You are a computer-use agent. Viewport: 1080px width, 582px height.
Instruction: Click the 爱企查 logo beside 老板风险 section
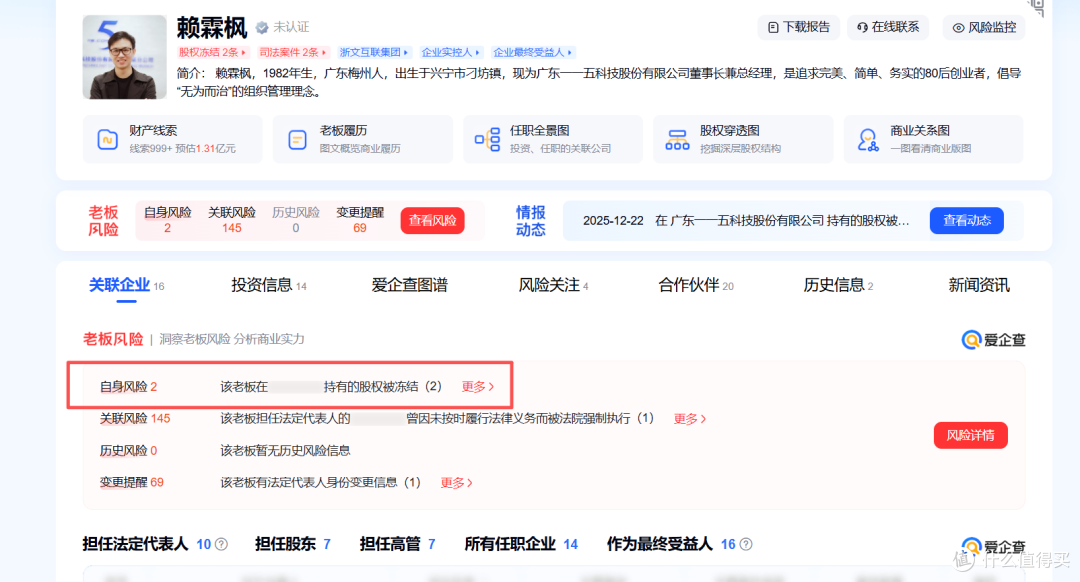pos(993,340)
